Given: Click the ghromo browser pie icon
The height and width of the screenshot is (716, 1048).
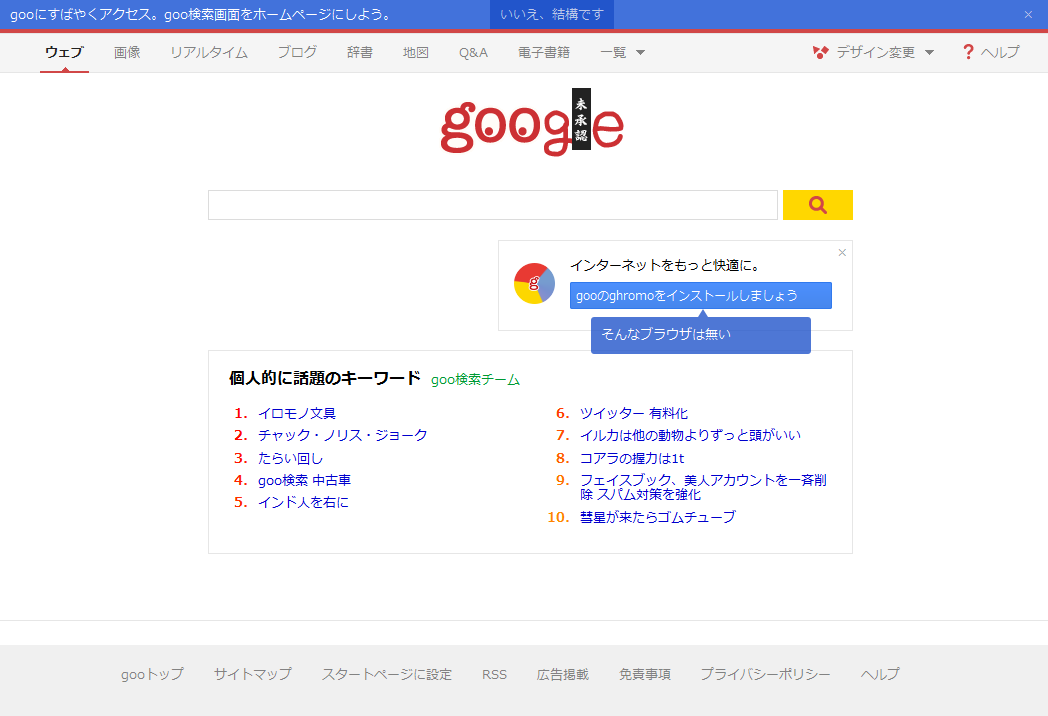Looking at the screenshot, I should (534, 284).
